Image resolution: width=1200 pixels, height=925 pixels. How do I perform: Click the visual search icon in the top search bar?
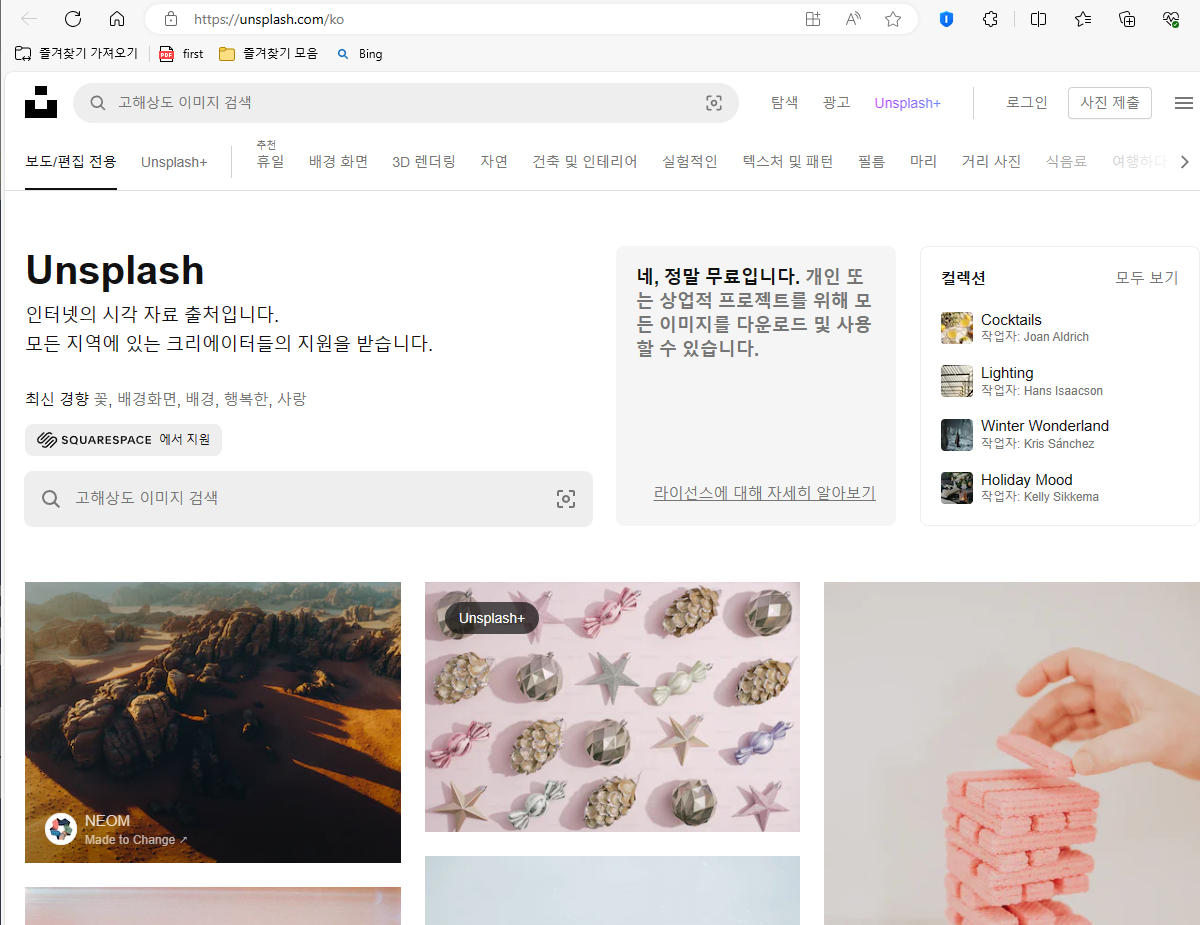click(x=714, y=103)
